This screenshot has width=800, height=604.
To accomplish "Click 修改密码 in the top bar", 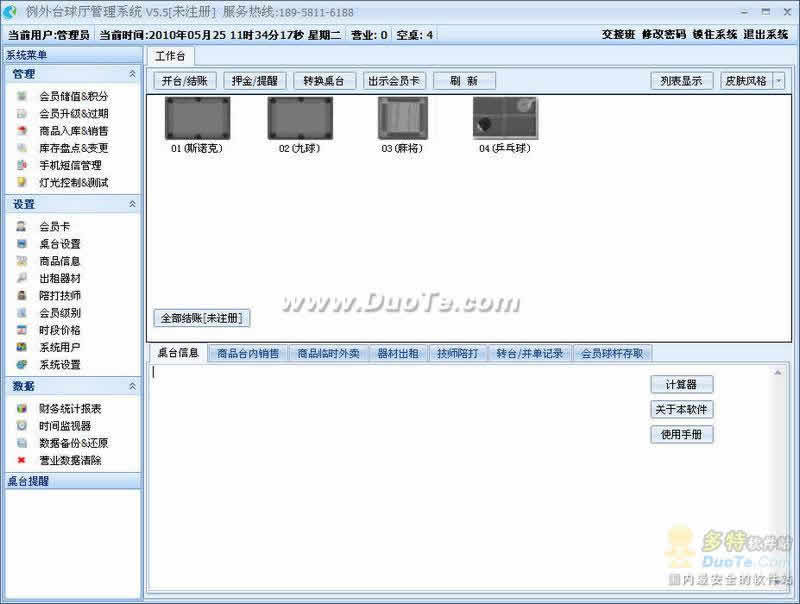I will 665,34.
